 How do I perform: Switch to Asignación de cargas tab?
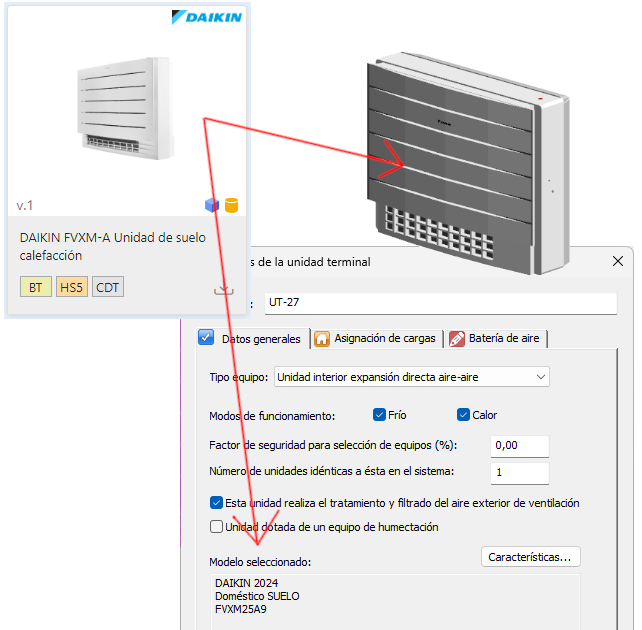coord(377,339)
